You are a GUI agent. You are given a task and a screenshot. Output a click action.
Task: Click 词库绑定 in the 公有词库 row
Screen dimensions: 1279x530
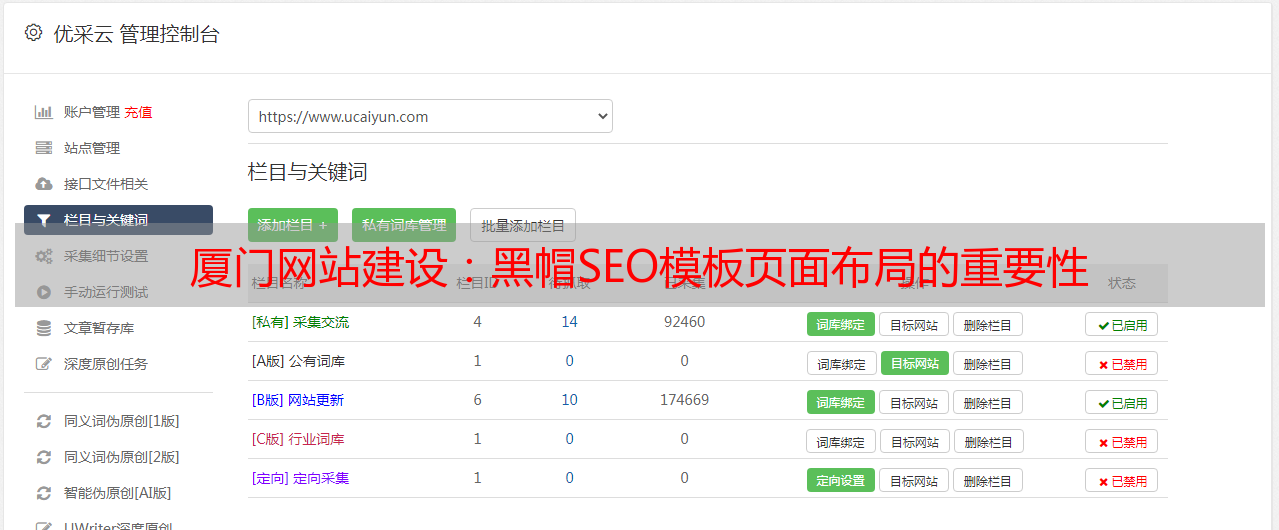841,363
